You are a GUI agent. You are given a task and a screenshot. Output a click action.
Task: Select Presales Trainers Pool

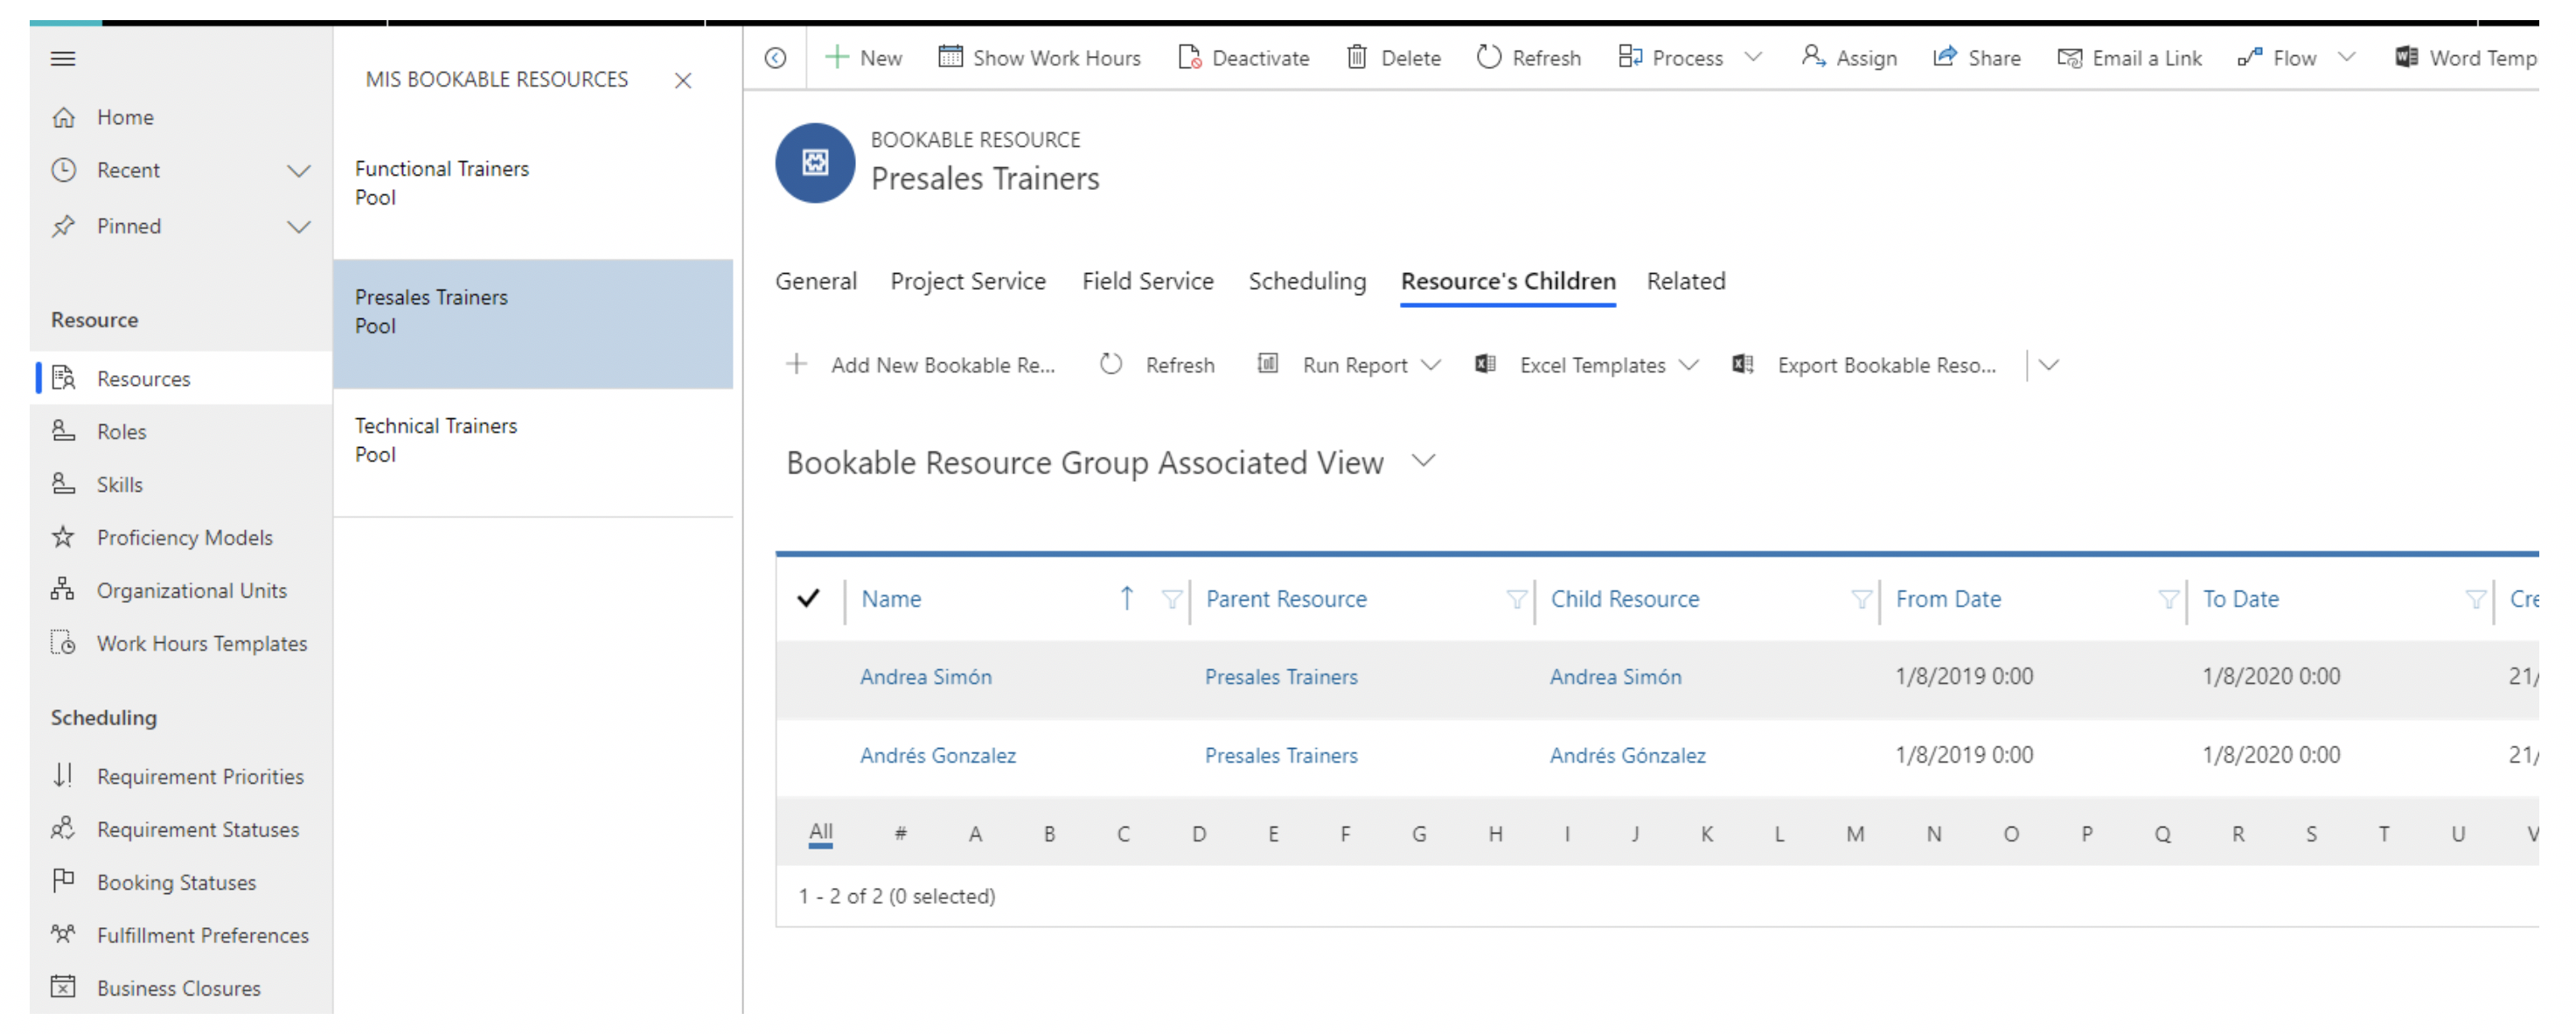click(533, 325)
